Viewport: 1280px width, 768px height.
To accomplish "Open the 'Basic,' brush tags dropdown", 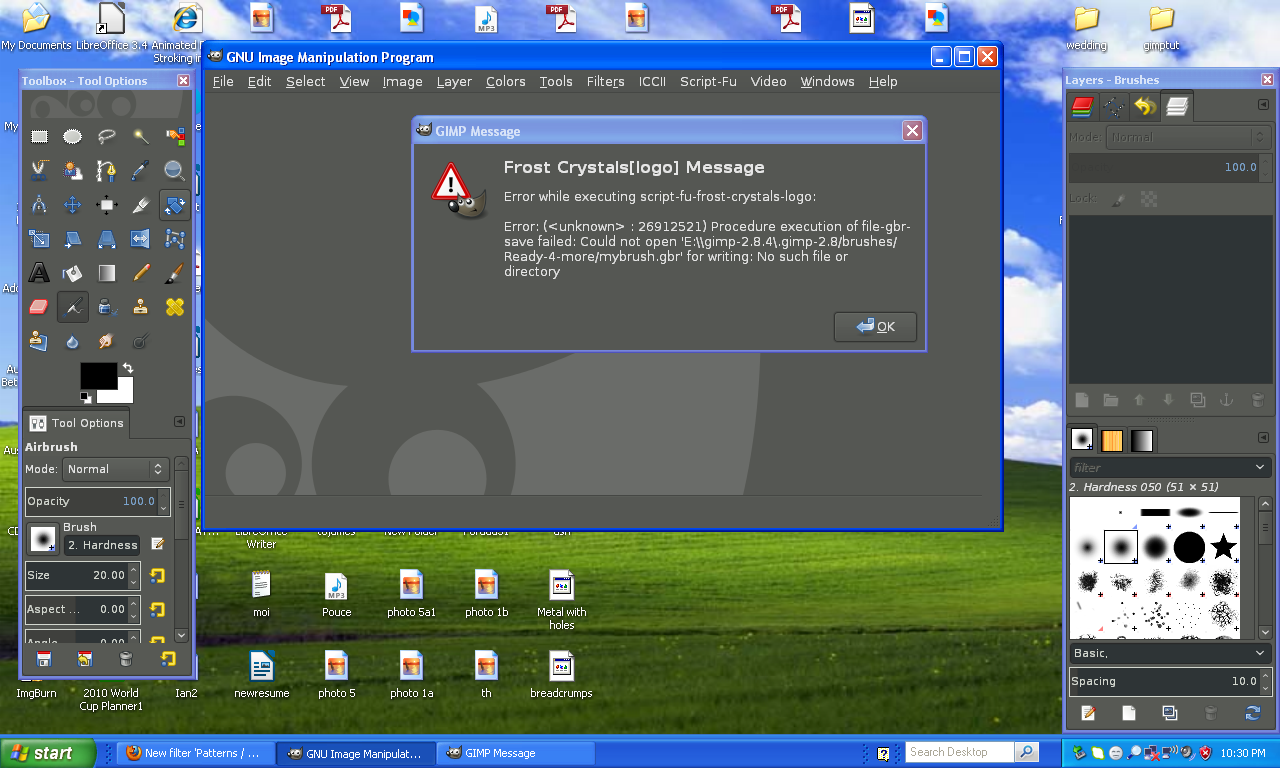I will point(1170,653).
